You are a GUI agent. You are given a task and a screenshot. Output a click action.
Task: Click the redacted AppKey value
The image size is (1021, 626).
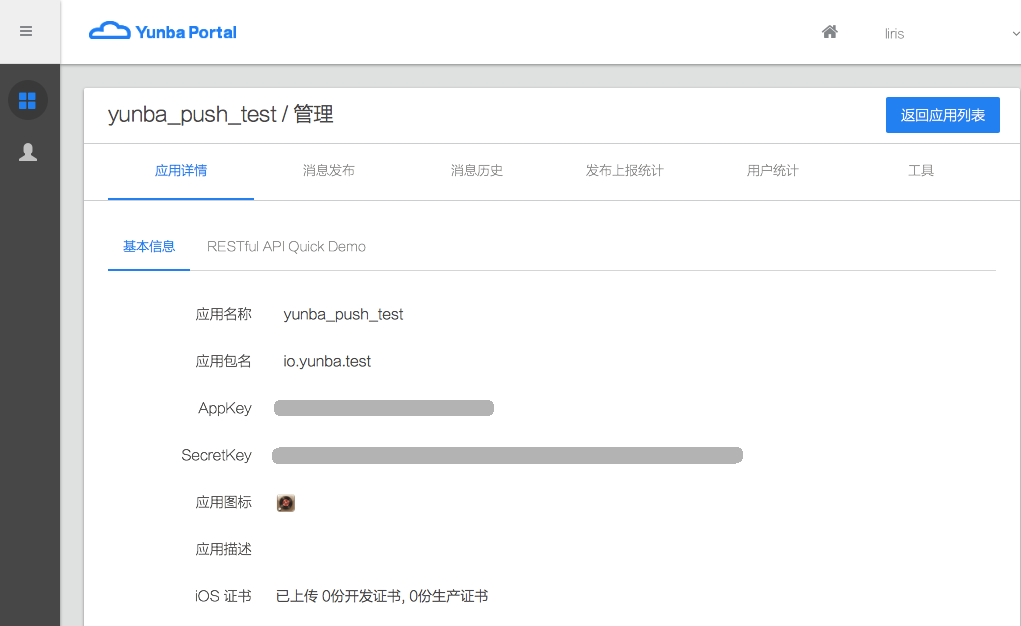point(384,408)
